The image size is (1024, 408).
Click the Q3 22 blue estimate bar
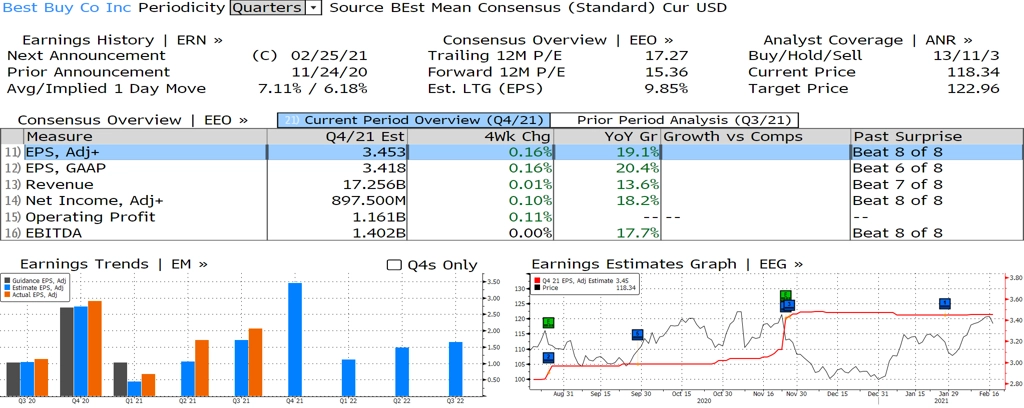coord(456,369)
